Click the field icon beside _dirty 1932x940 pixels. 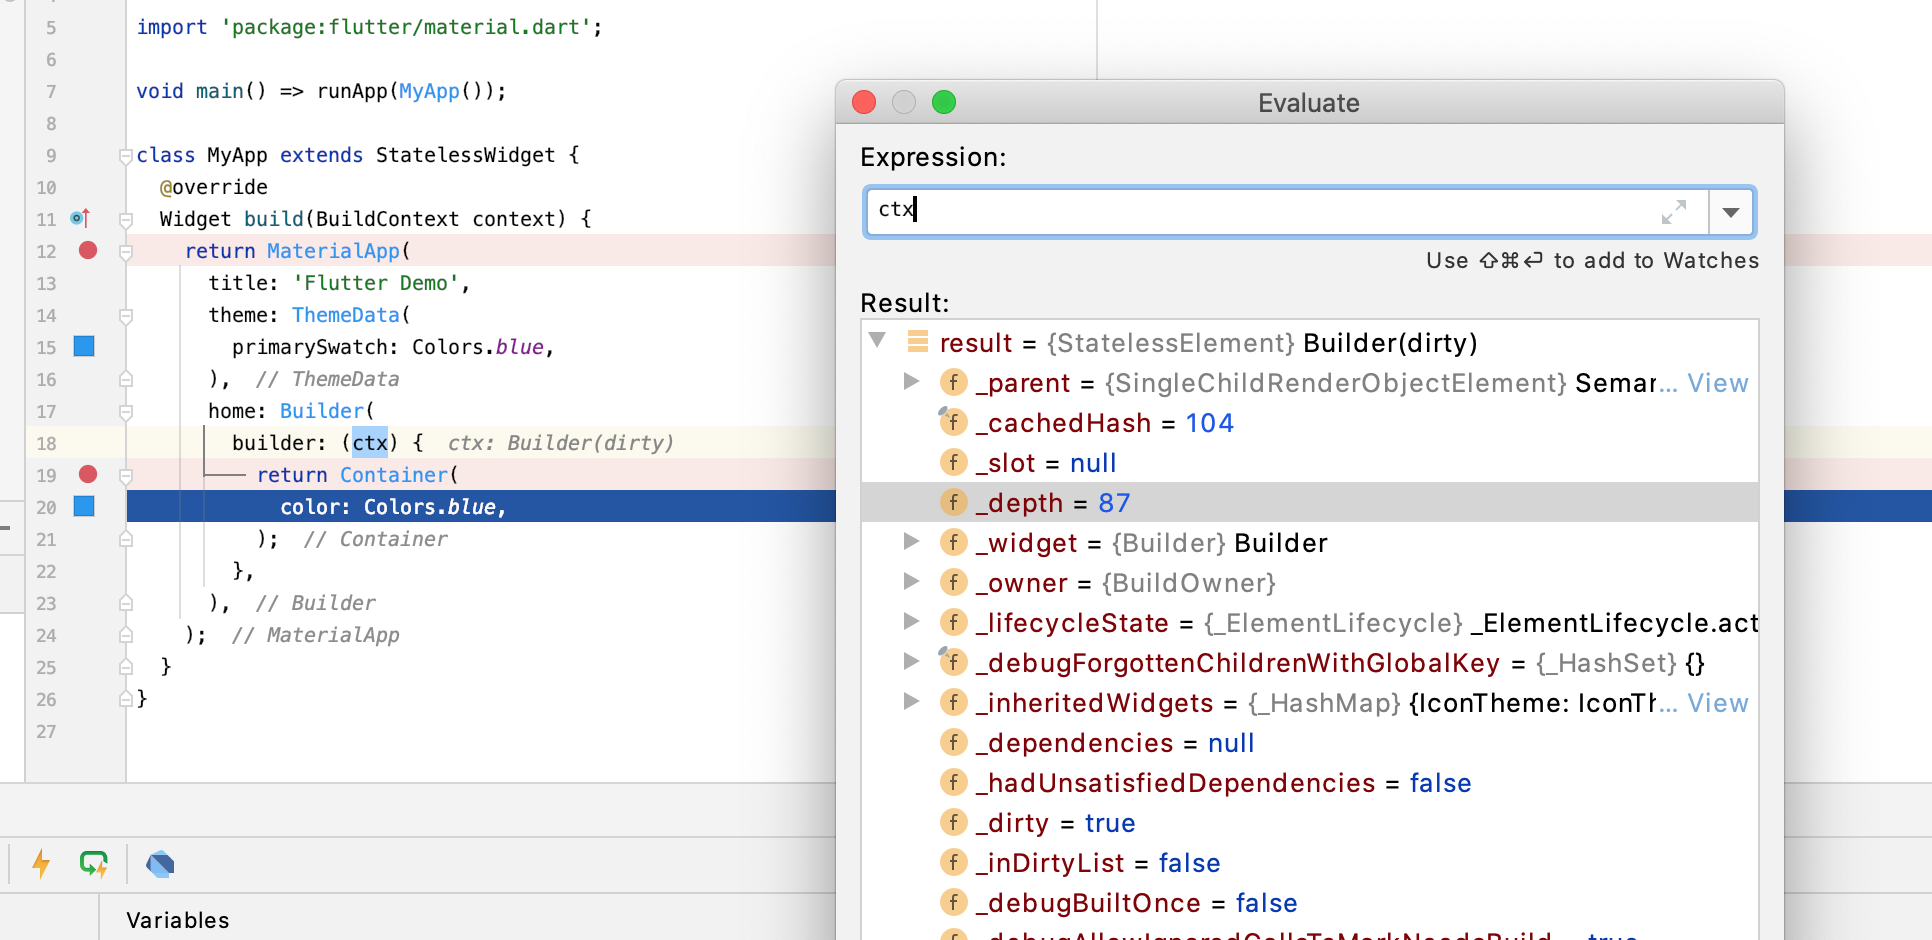954,822
